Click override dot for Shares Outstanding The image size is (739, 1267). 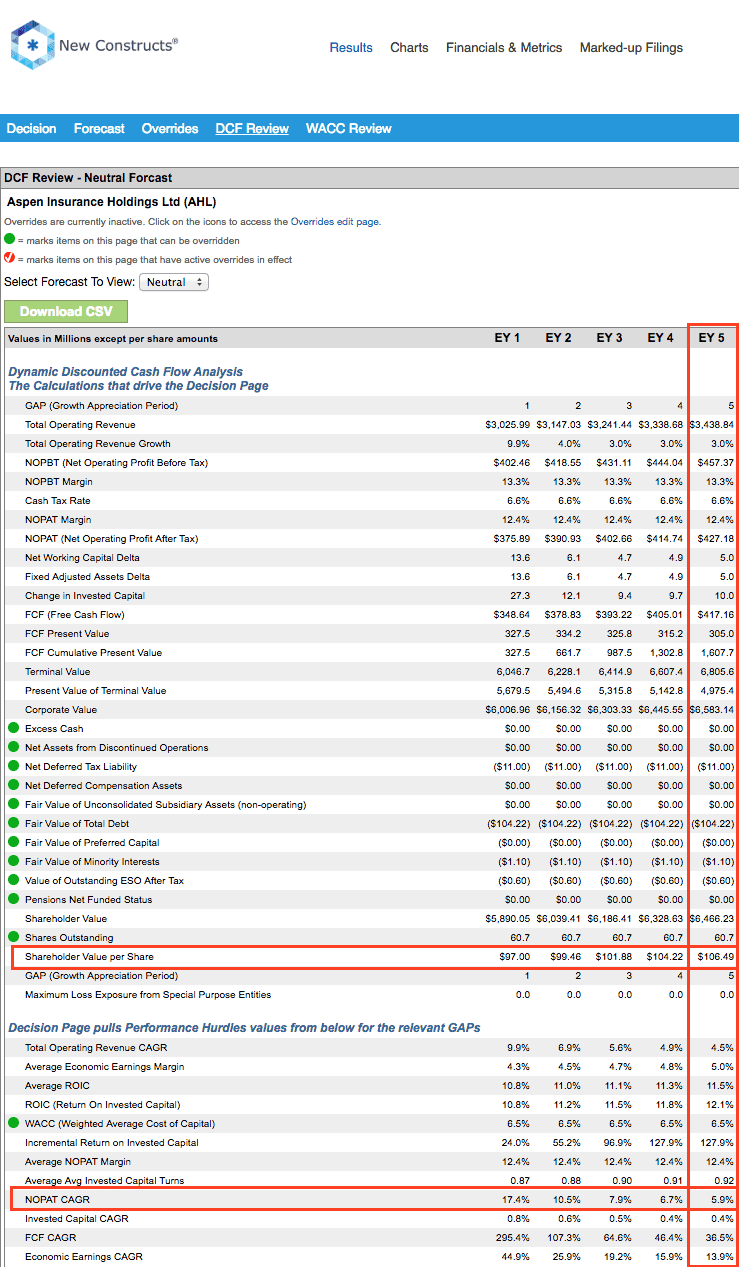13,937
